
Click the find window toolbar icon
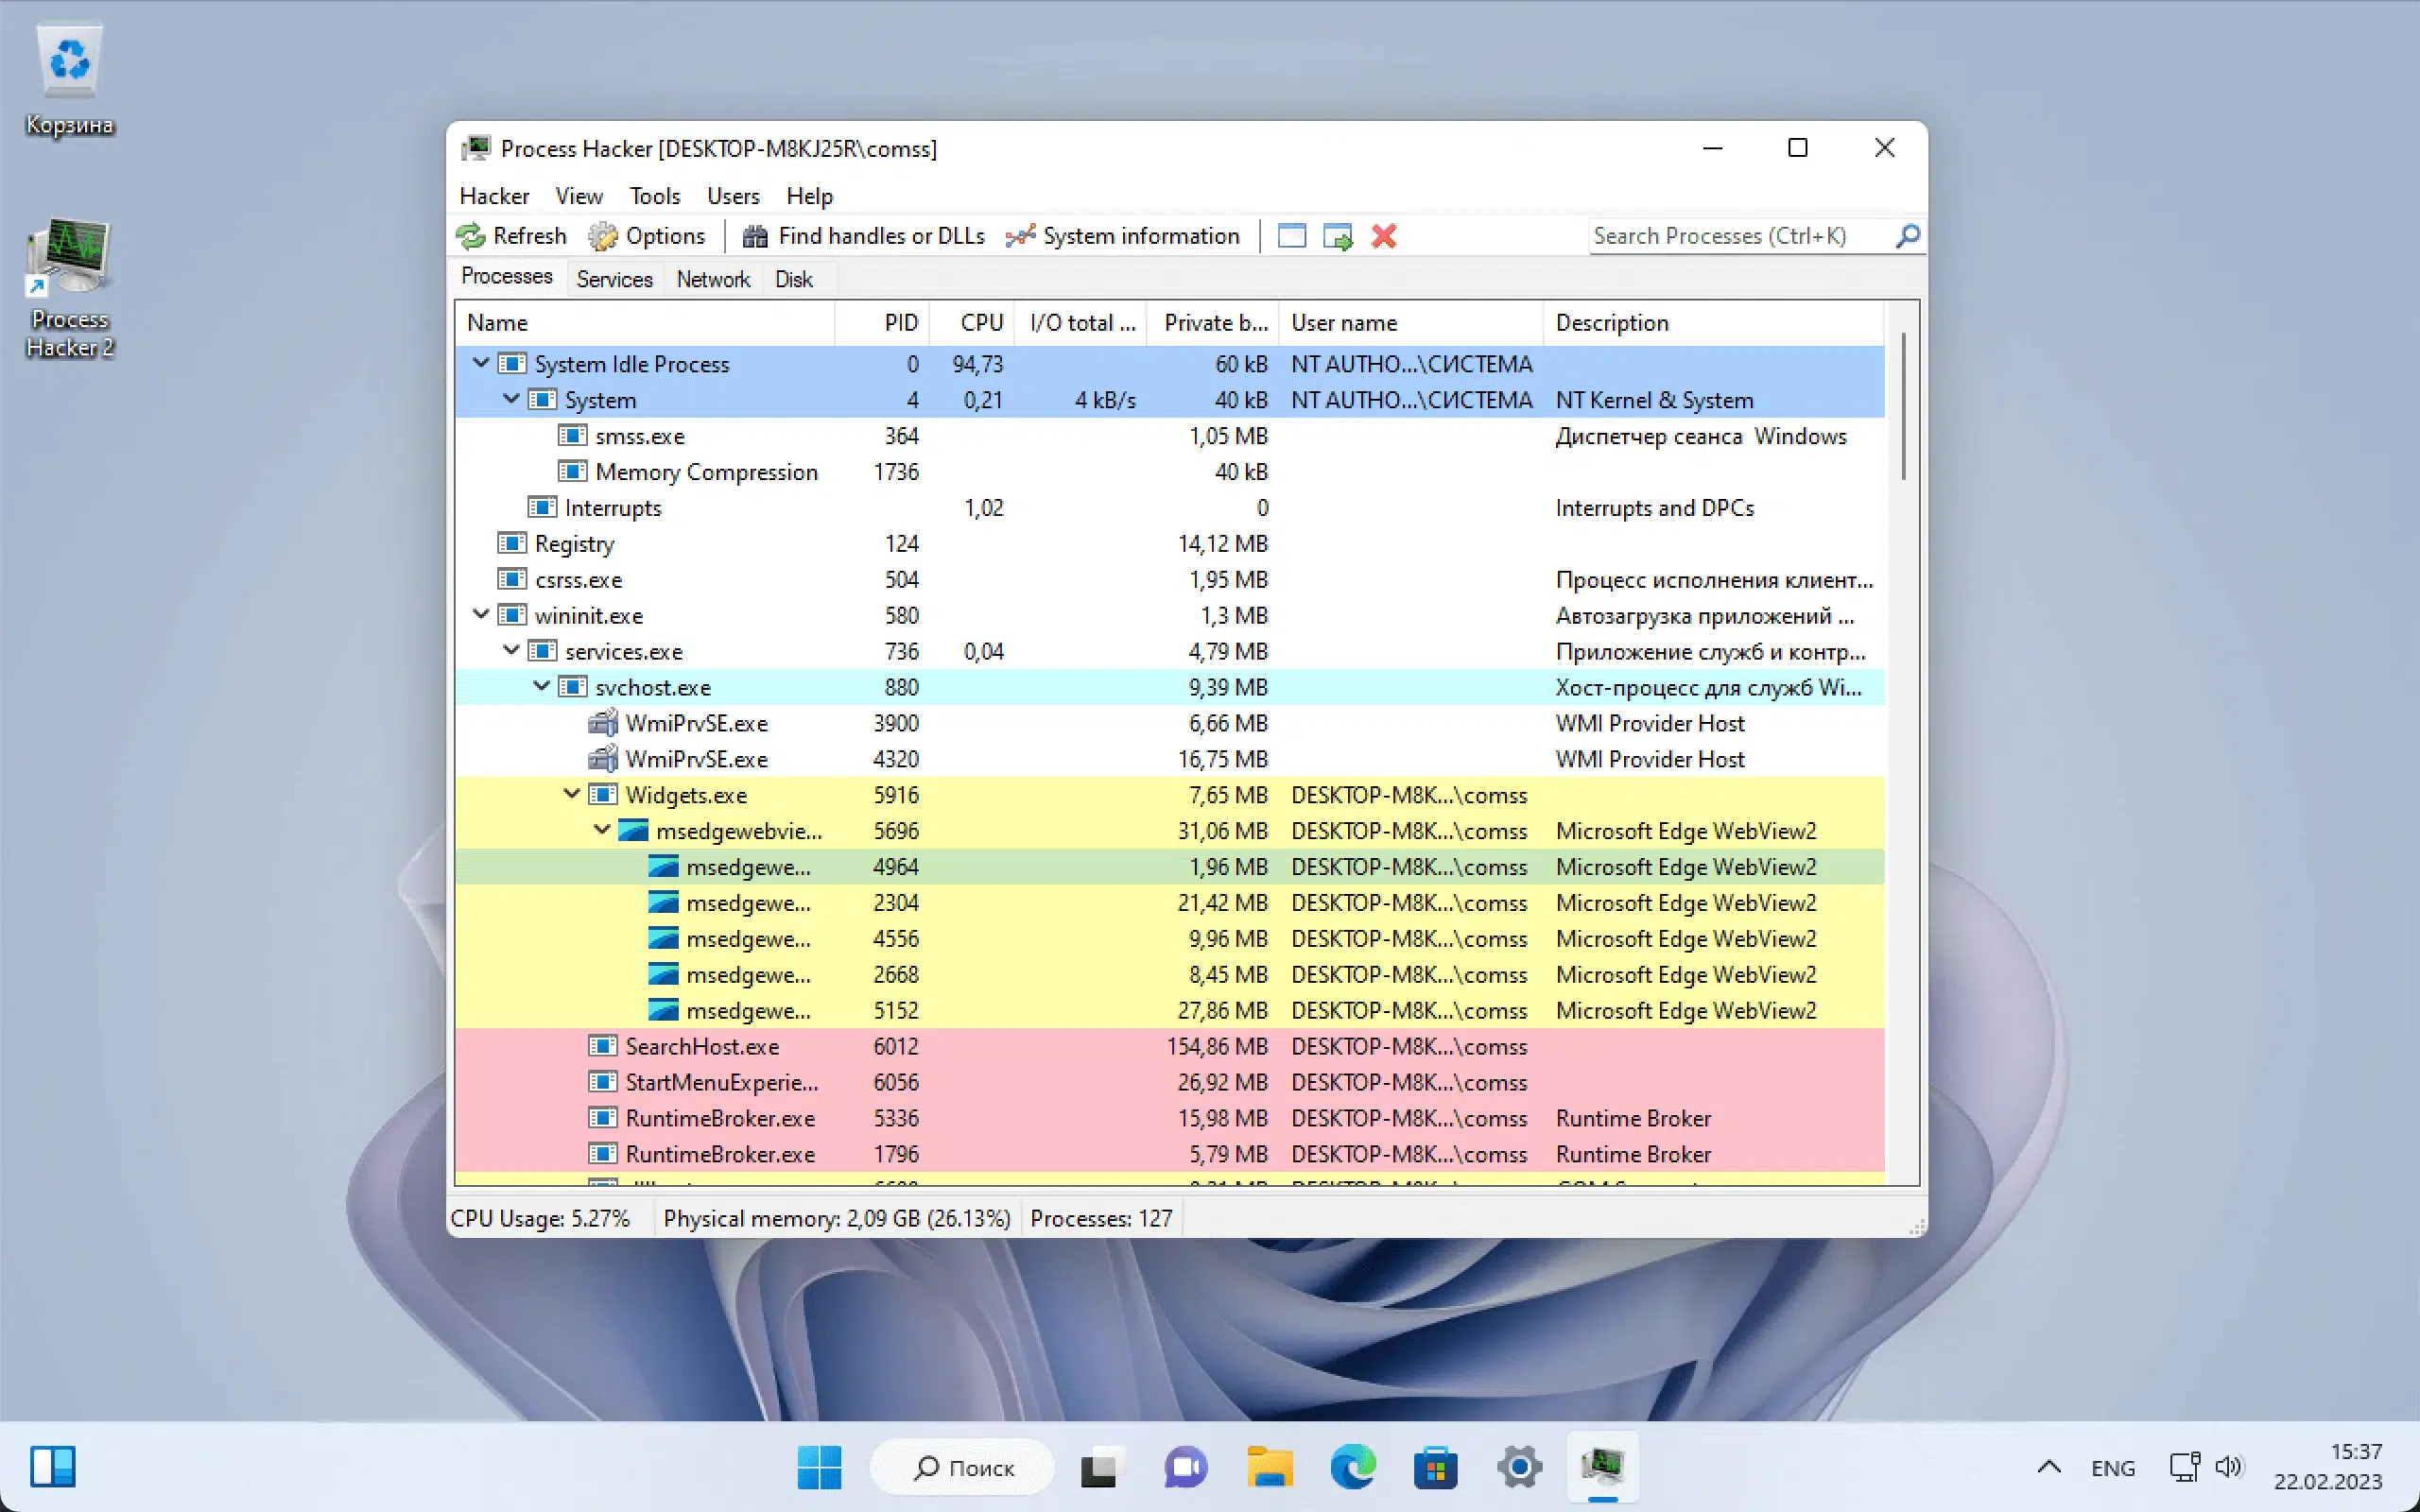(x=1292, y=236)
